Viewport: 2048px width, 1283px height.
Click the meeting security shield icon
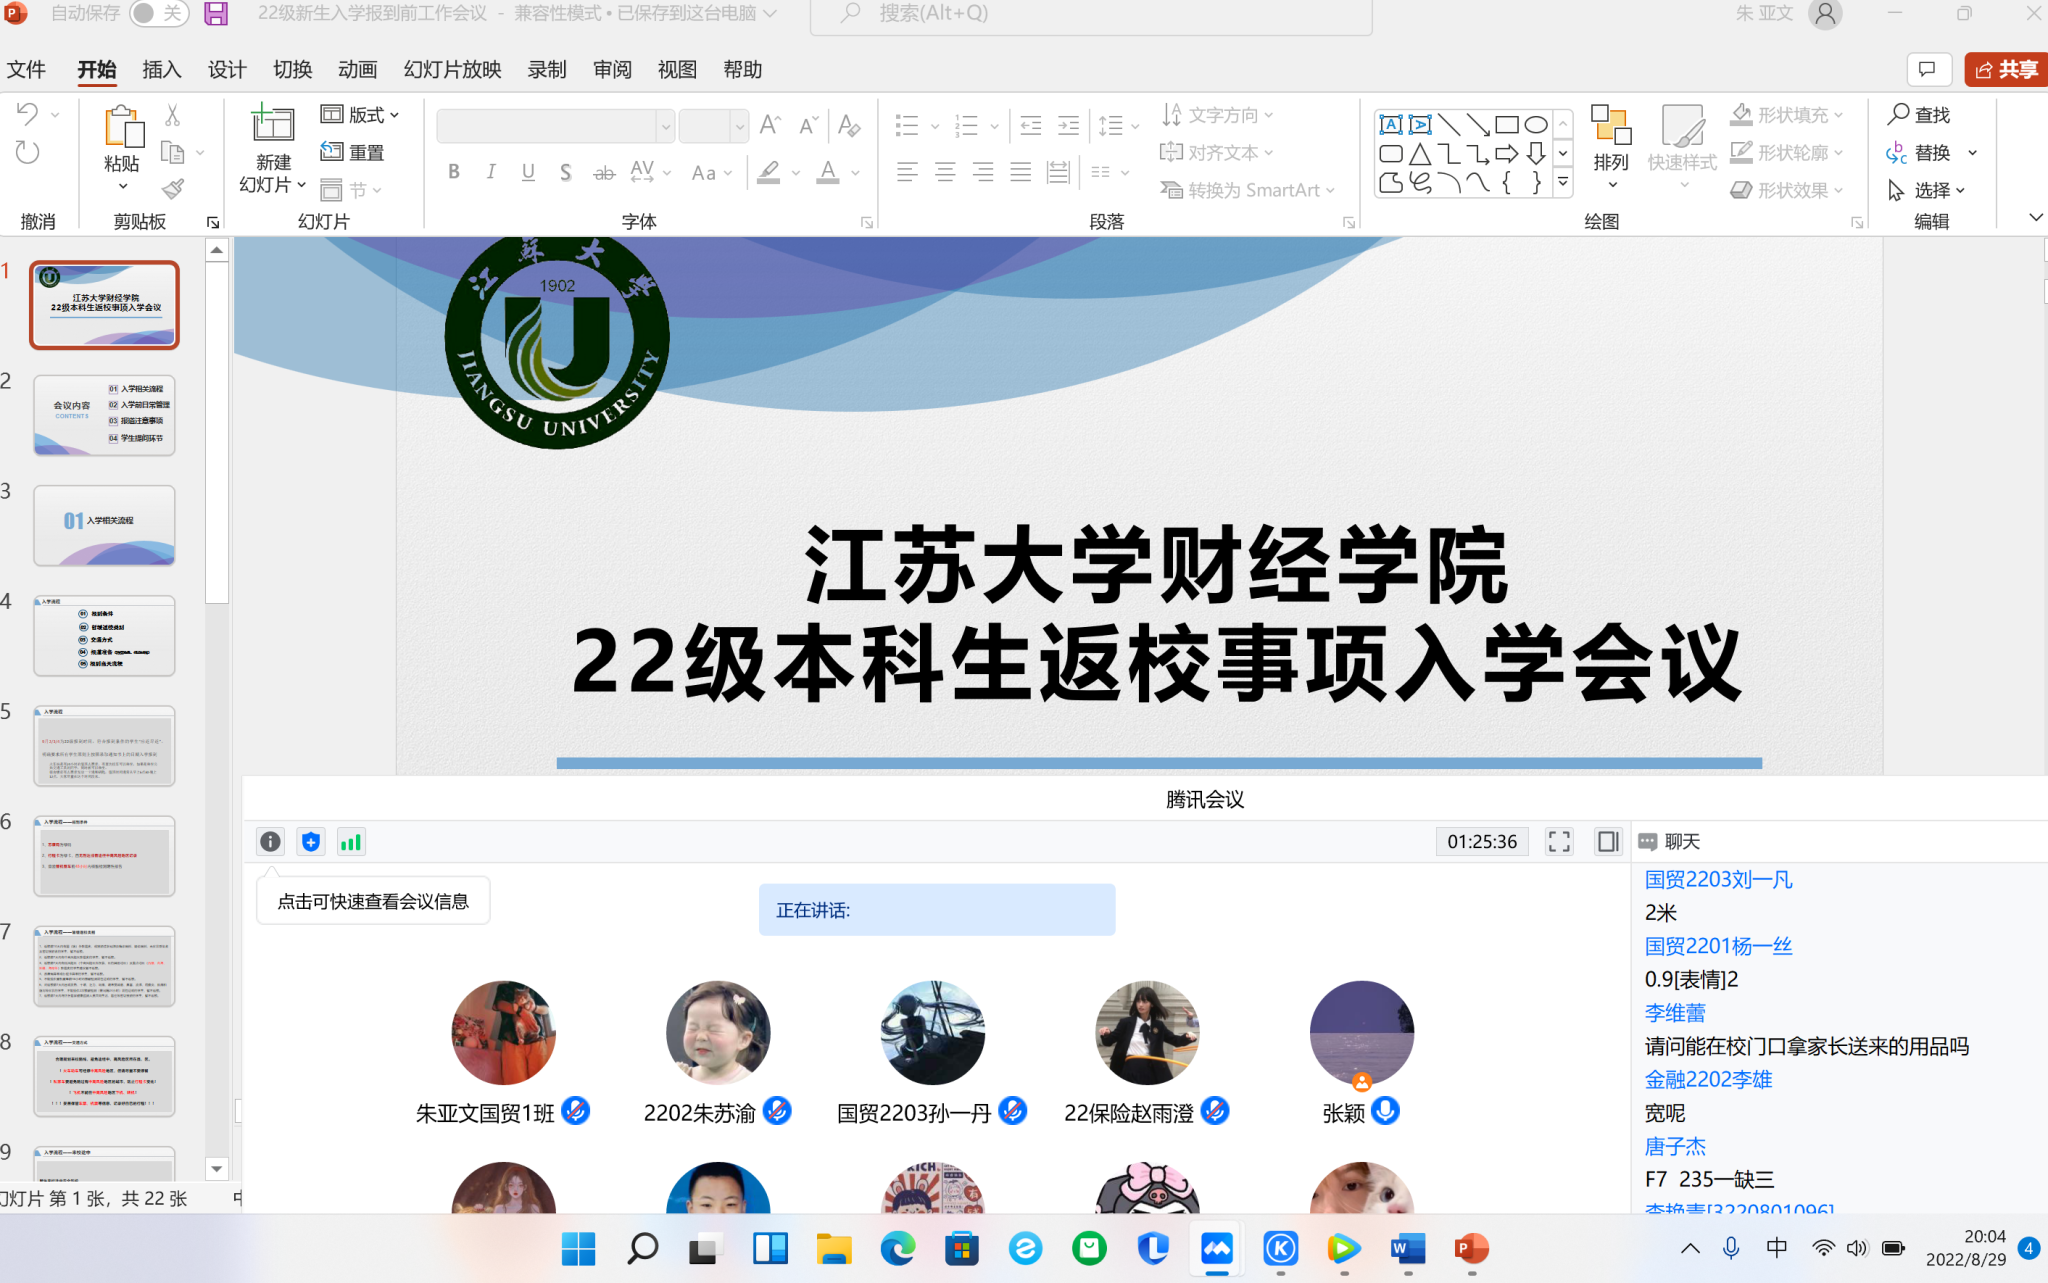311,842
